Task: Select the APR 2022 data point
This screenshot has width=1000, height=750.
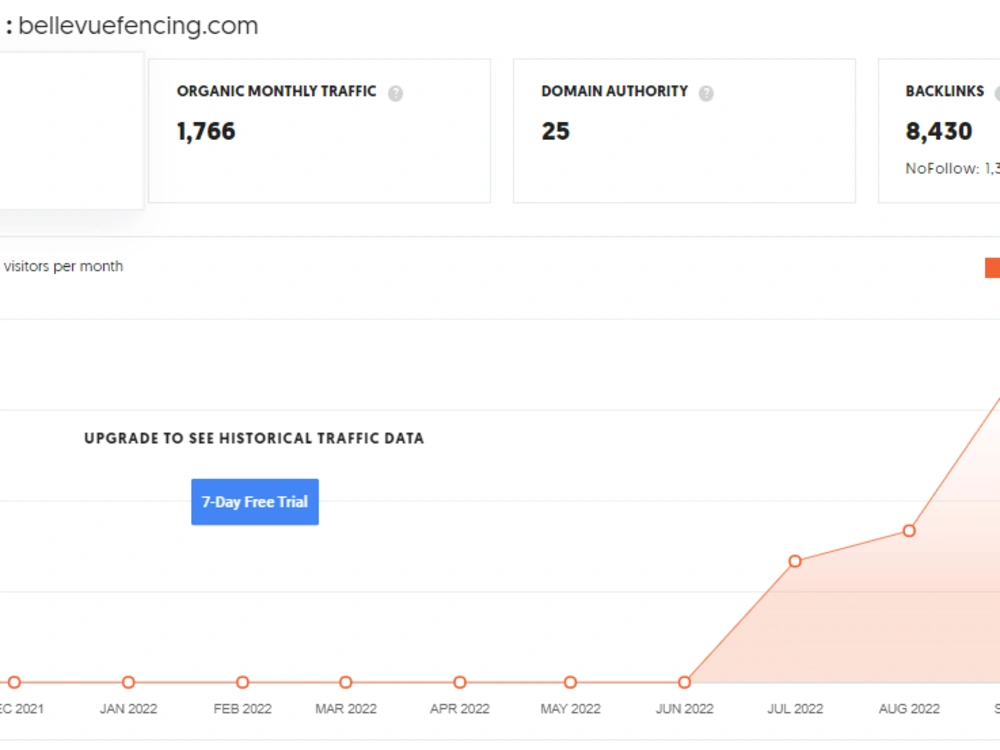Action: [460, 682]
